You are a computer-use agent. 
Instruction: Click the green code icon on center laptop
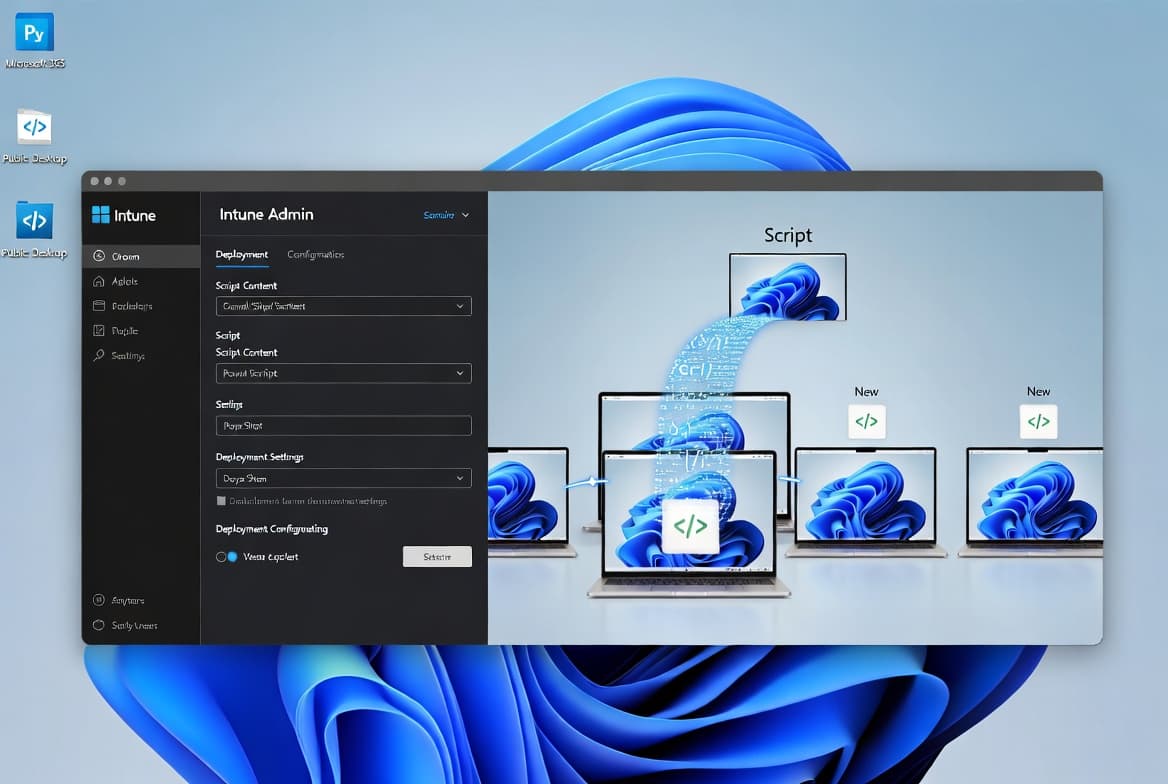click(x=691, y=526)
